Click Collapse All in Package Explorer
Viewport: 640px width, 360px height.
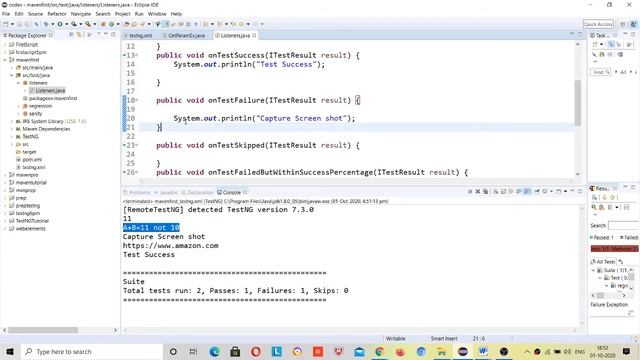pos(71,35)
